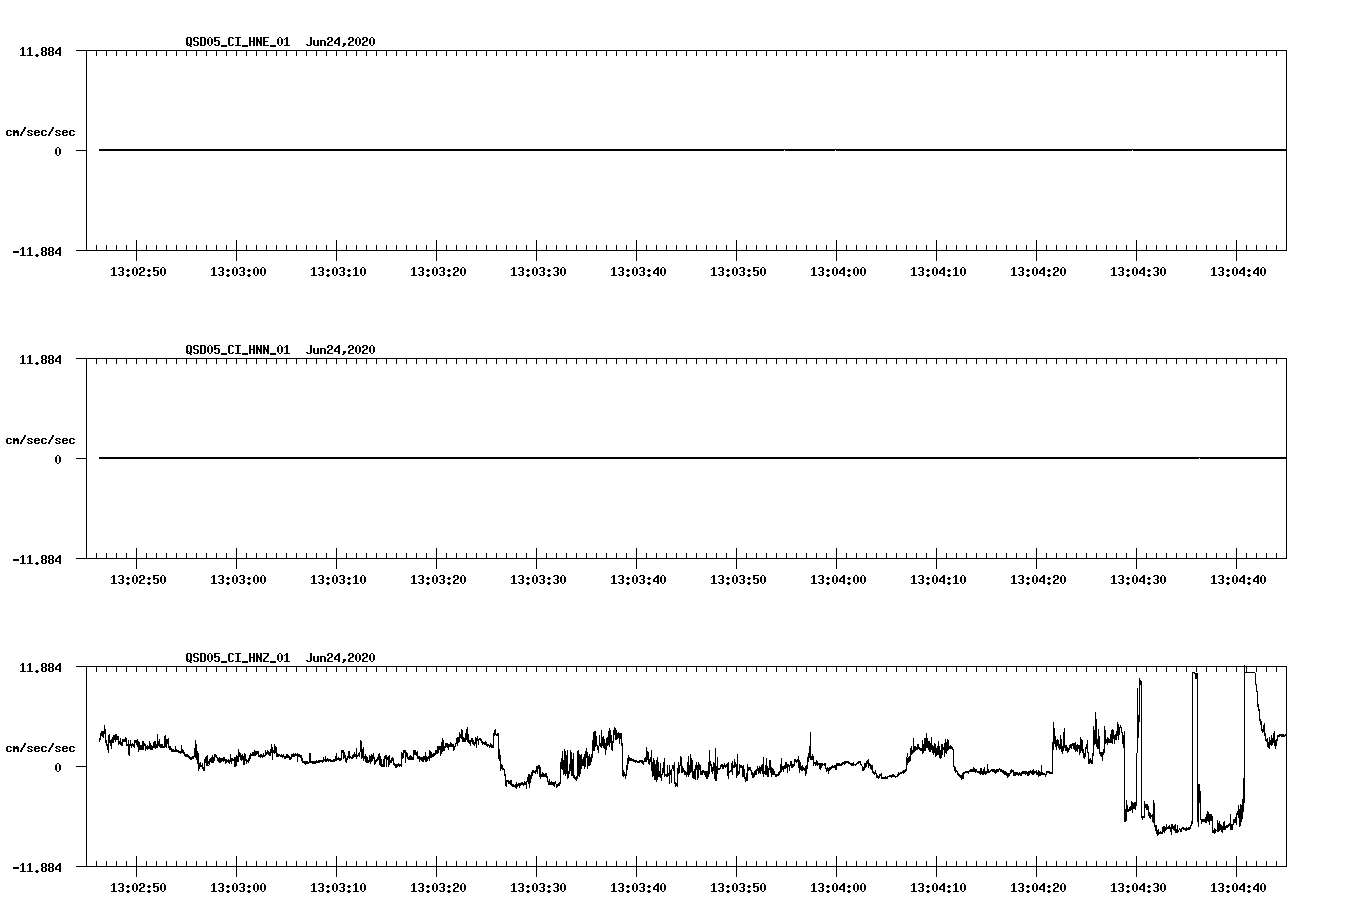
Task: Click the 11.884 upper limit of HNN plot
Action: pos(40,360)
